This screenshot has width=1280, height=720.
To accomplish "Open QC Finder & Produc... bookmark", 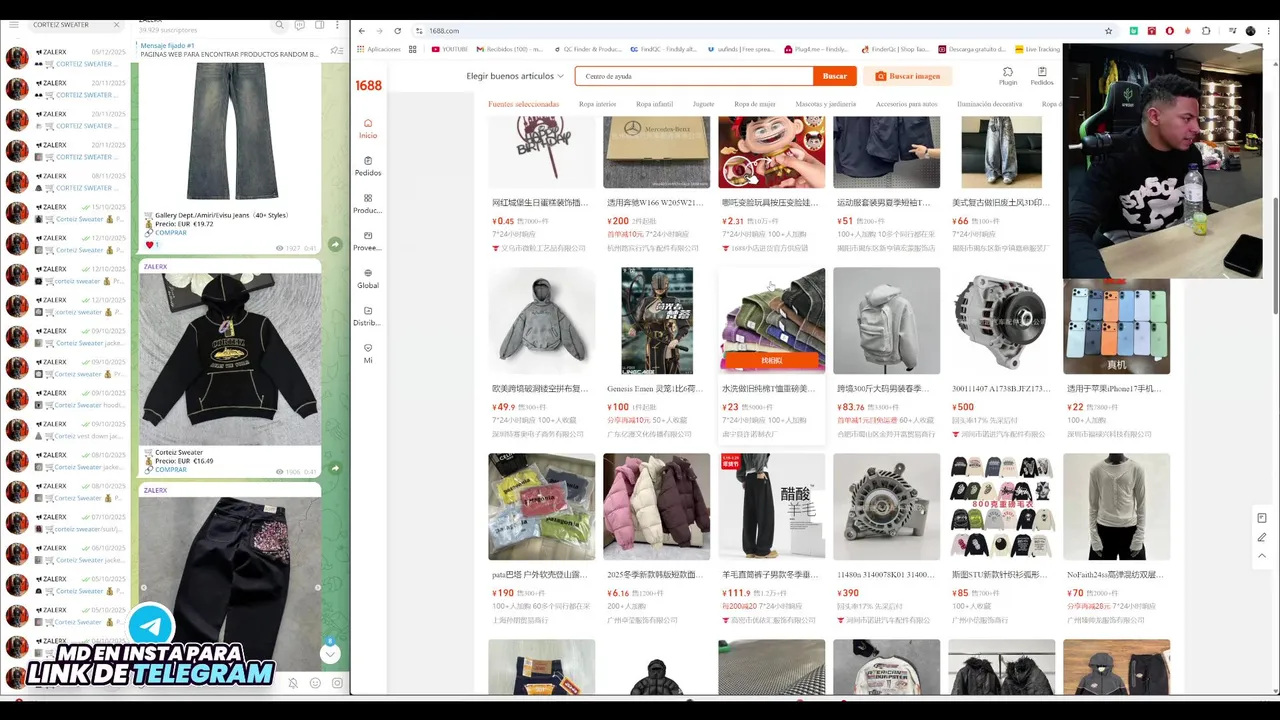I will pyautogui.click(x=587, y=49).
